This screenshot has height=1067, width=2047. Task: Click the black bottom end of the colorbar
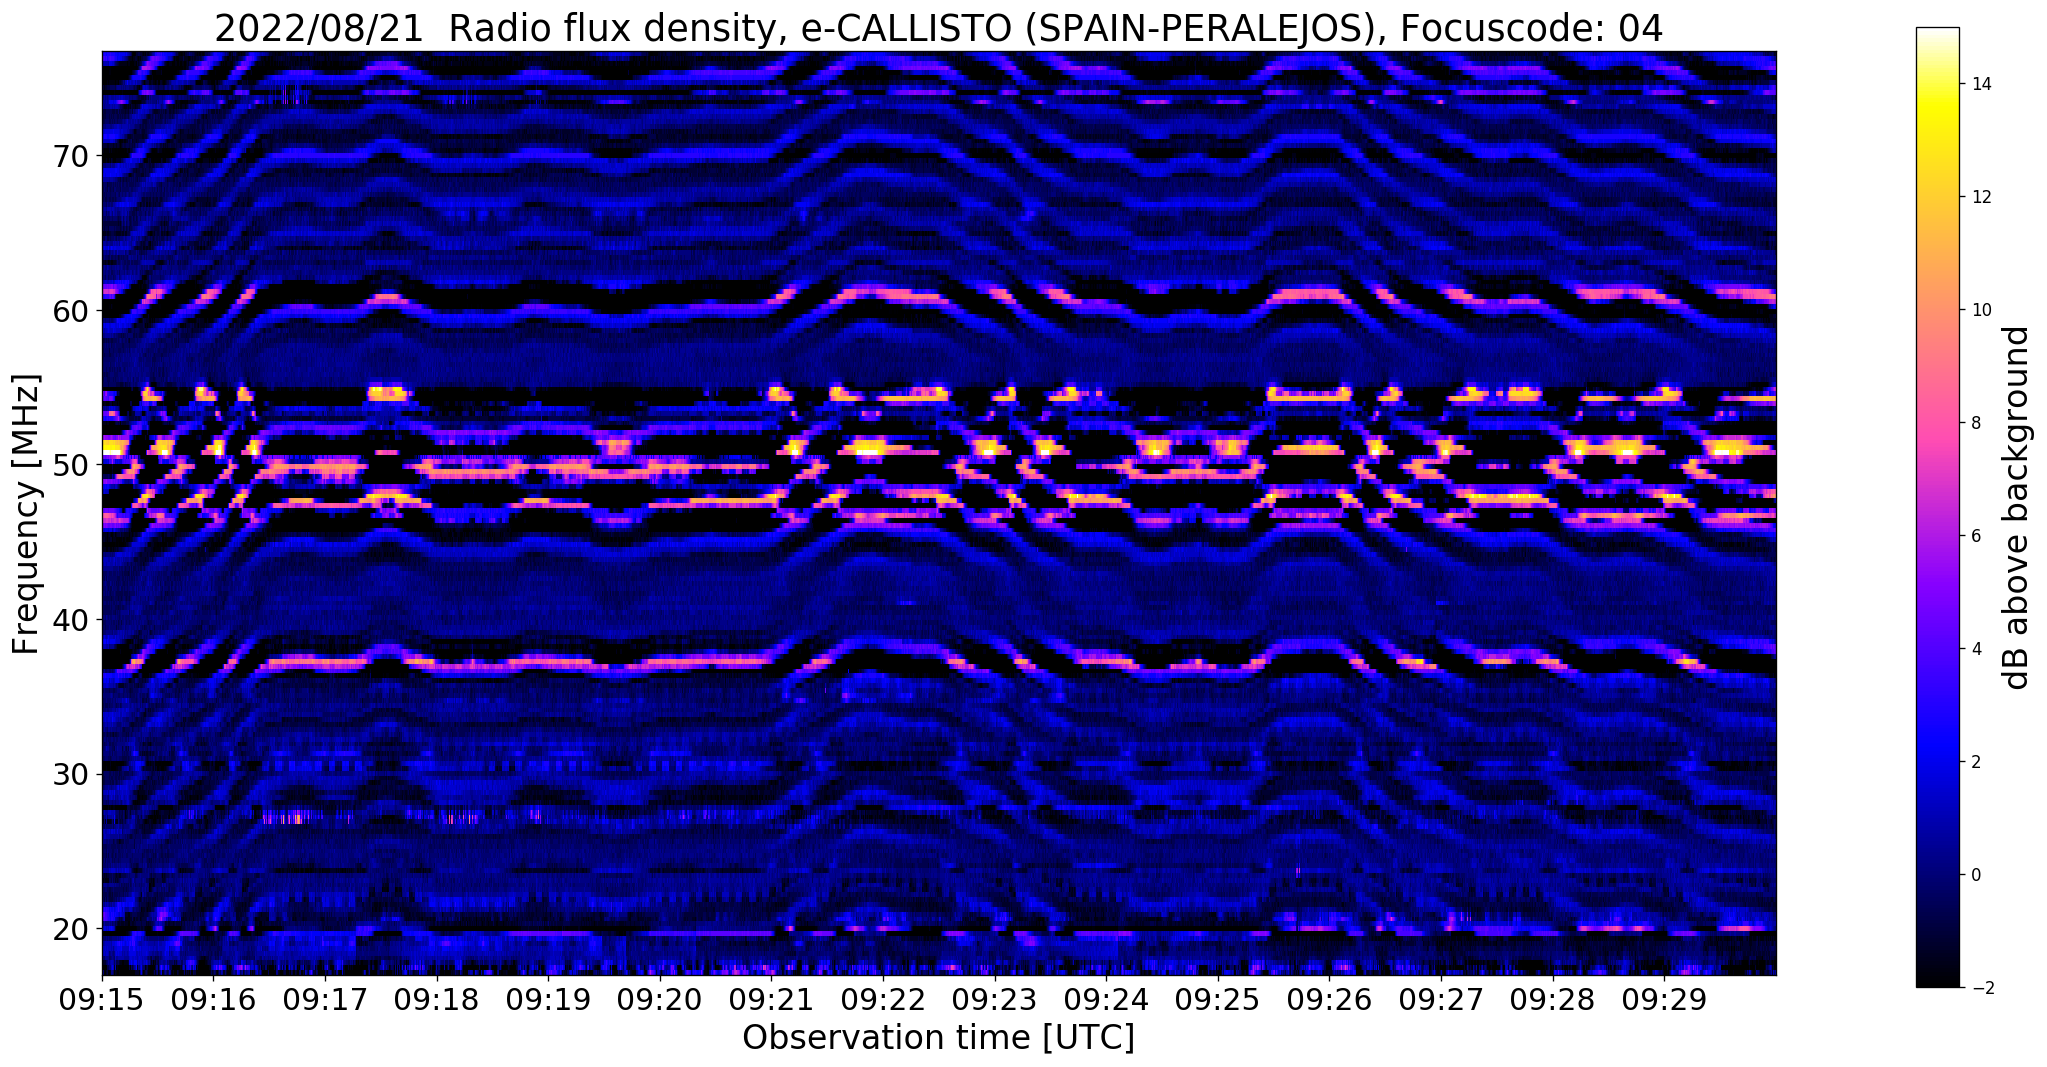point(1937,978)
